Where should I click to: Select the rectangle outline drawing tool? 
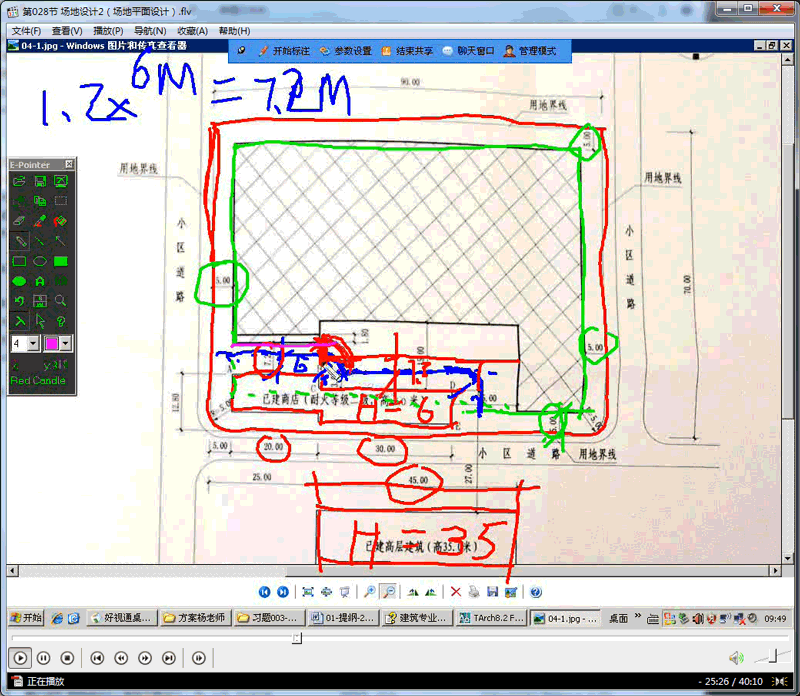[19, 261]
